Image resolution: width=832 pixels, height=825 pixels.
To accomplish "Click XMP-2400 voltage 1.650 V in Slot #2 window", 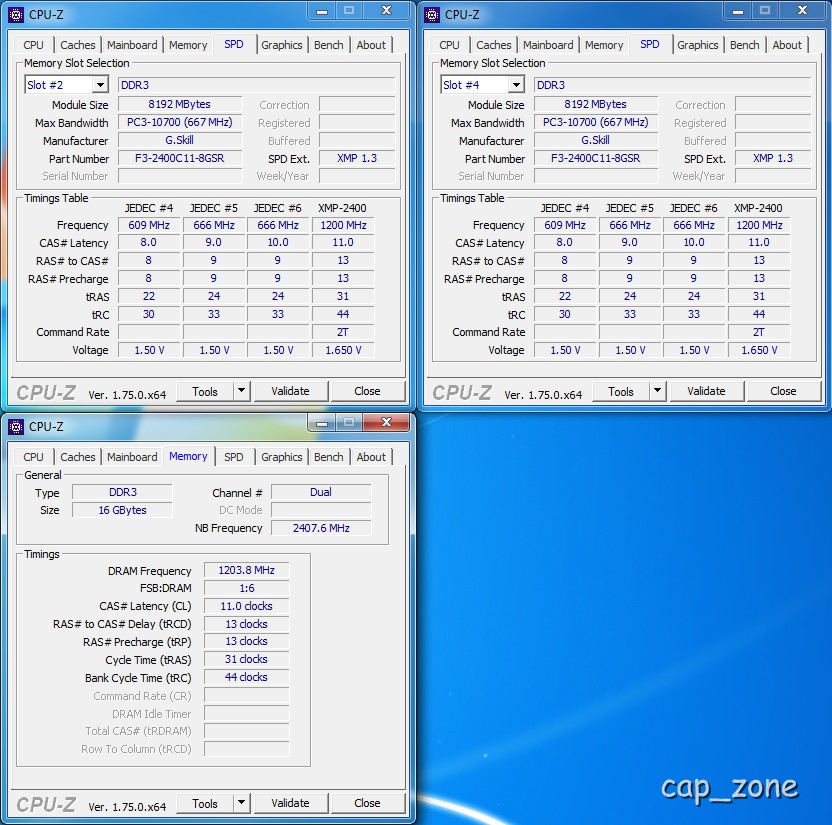I will 343,350.
